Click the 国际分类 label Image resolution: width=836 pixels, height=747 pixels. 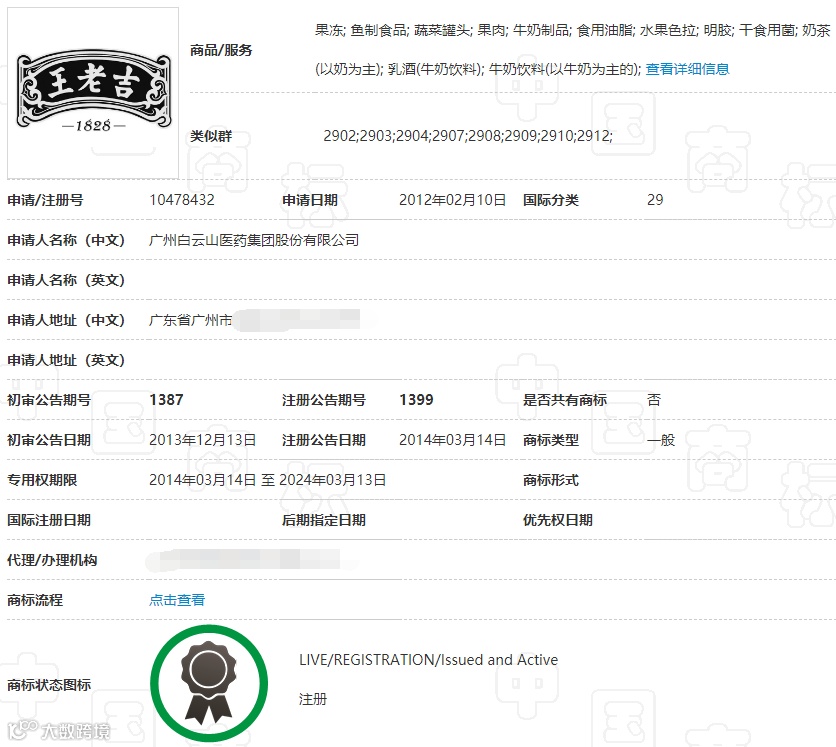tap(551, 200)
